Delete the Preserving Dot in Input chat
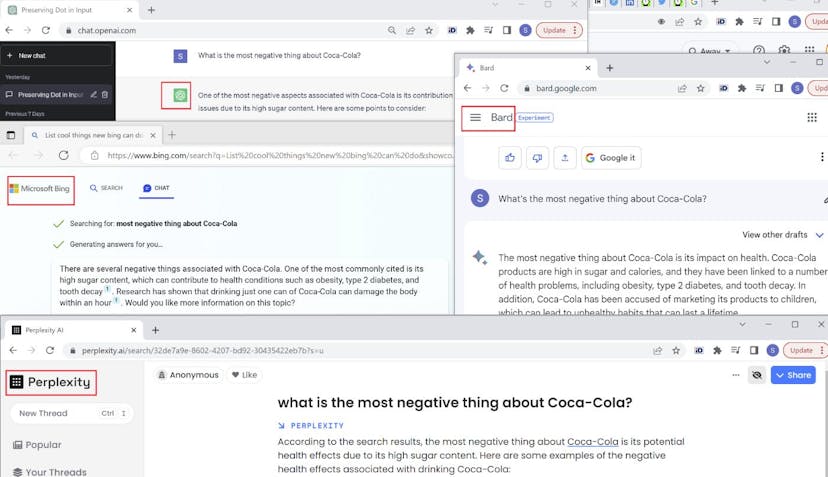The image size is (828, 477). point(105,95)
